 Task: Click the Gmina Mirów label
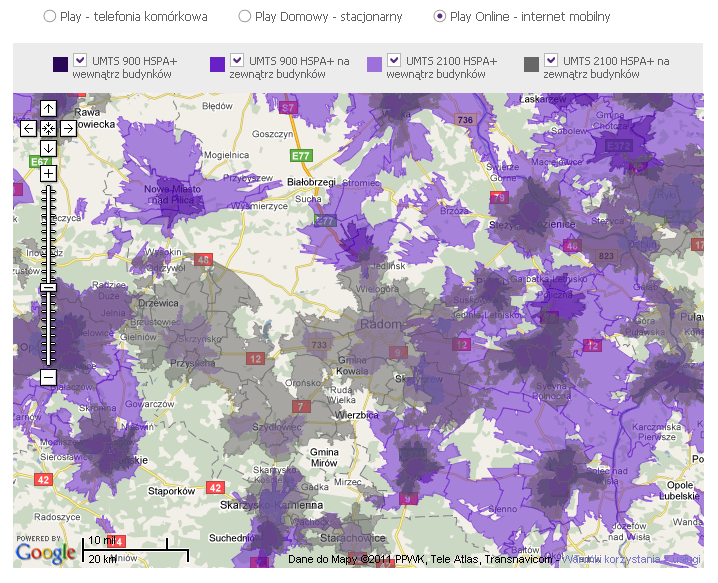point(324,458)
